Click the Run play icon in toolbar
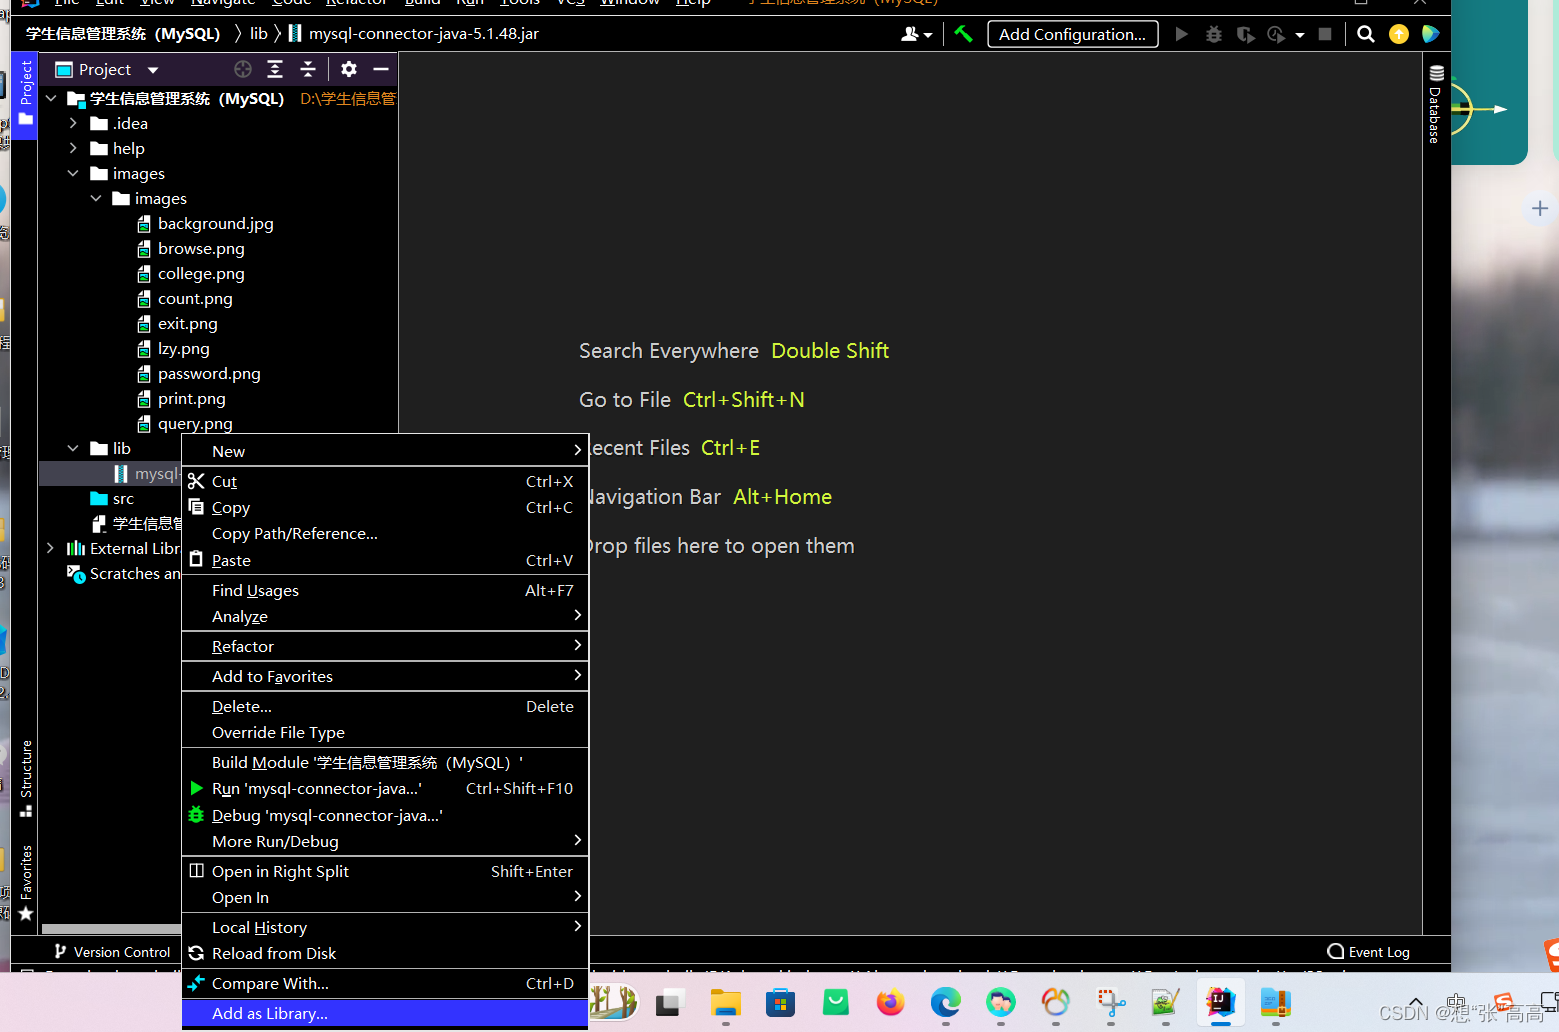The image size is (1559, 1032). point(1182,34)
